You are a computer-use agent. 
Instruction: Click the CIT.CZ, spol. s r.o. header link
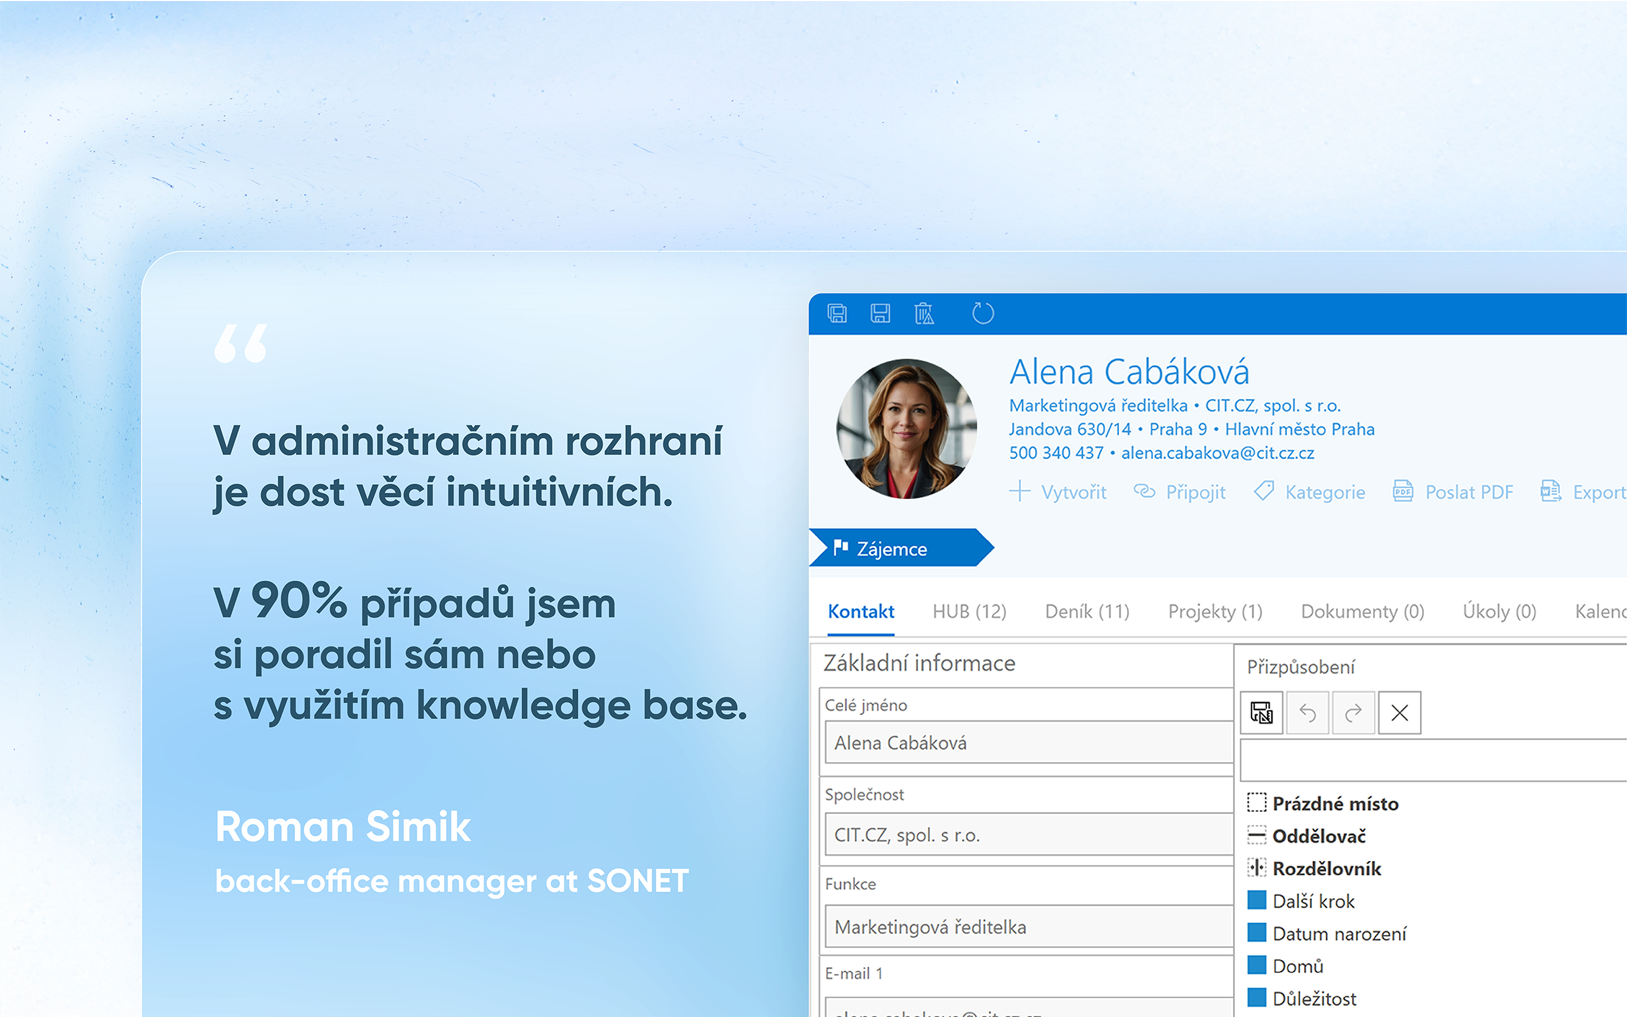pyautogui.click(x=1272, y=405)
